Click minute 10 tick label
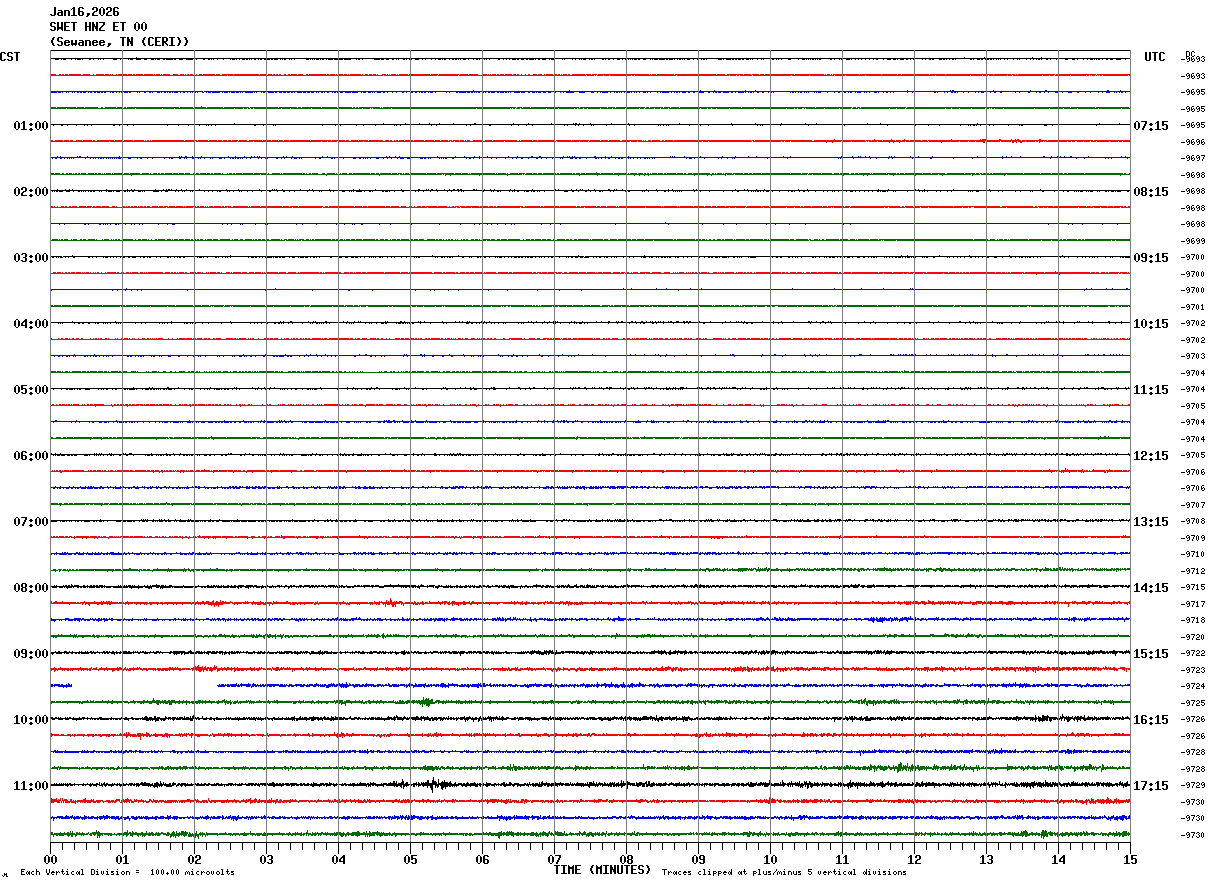Image resolution: width=1210 pixels, height=886 pixels. (770, 859)
